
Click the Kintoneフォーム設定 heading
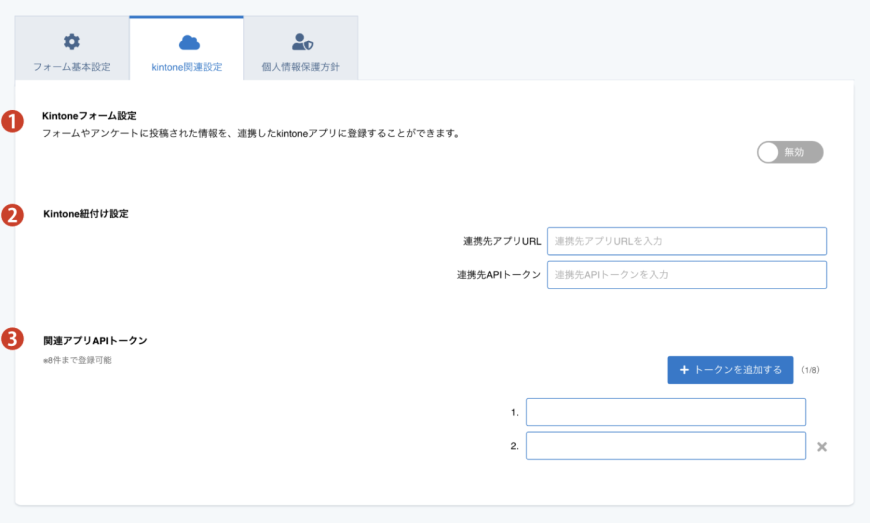89,116
